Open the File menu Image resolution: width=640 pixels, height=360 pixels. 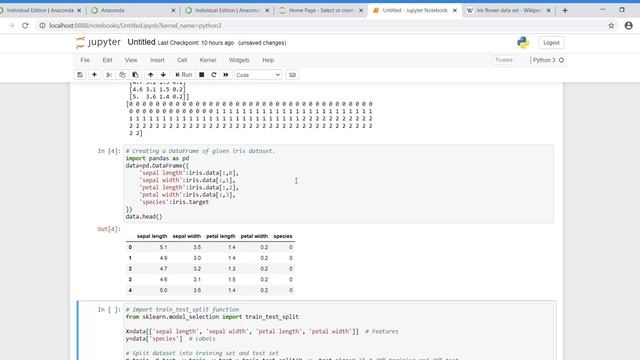(85, 60)
